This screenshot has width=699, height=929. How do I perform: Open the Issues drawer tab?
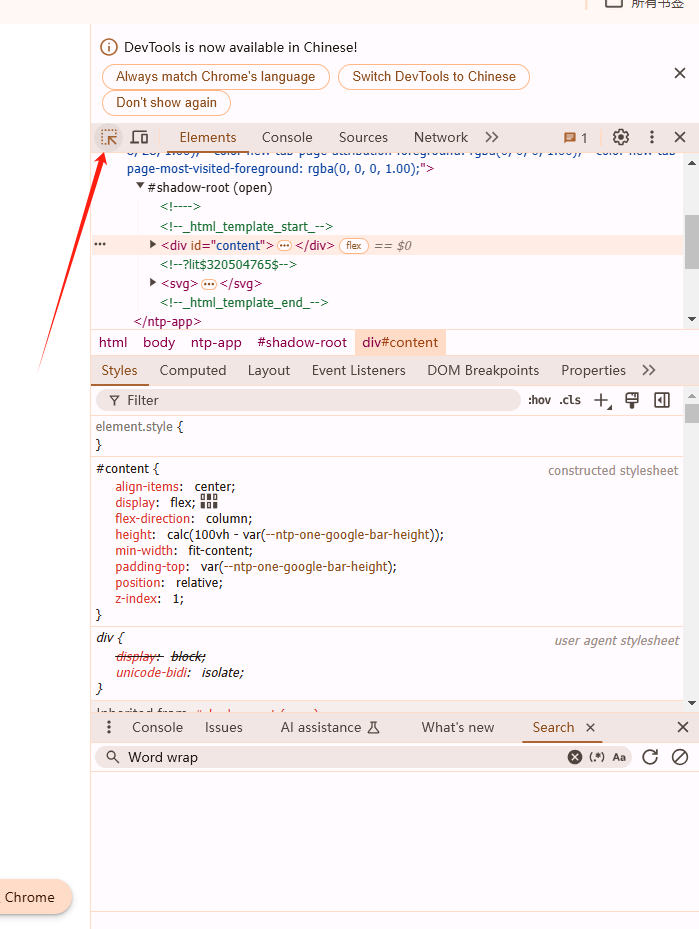(224, 727)
